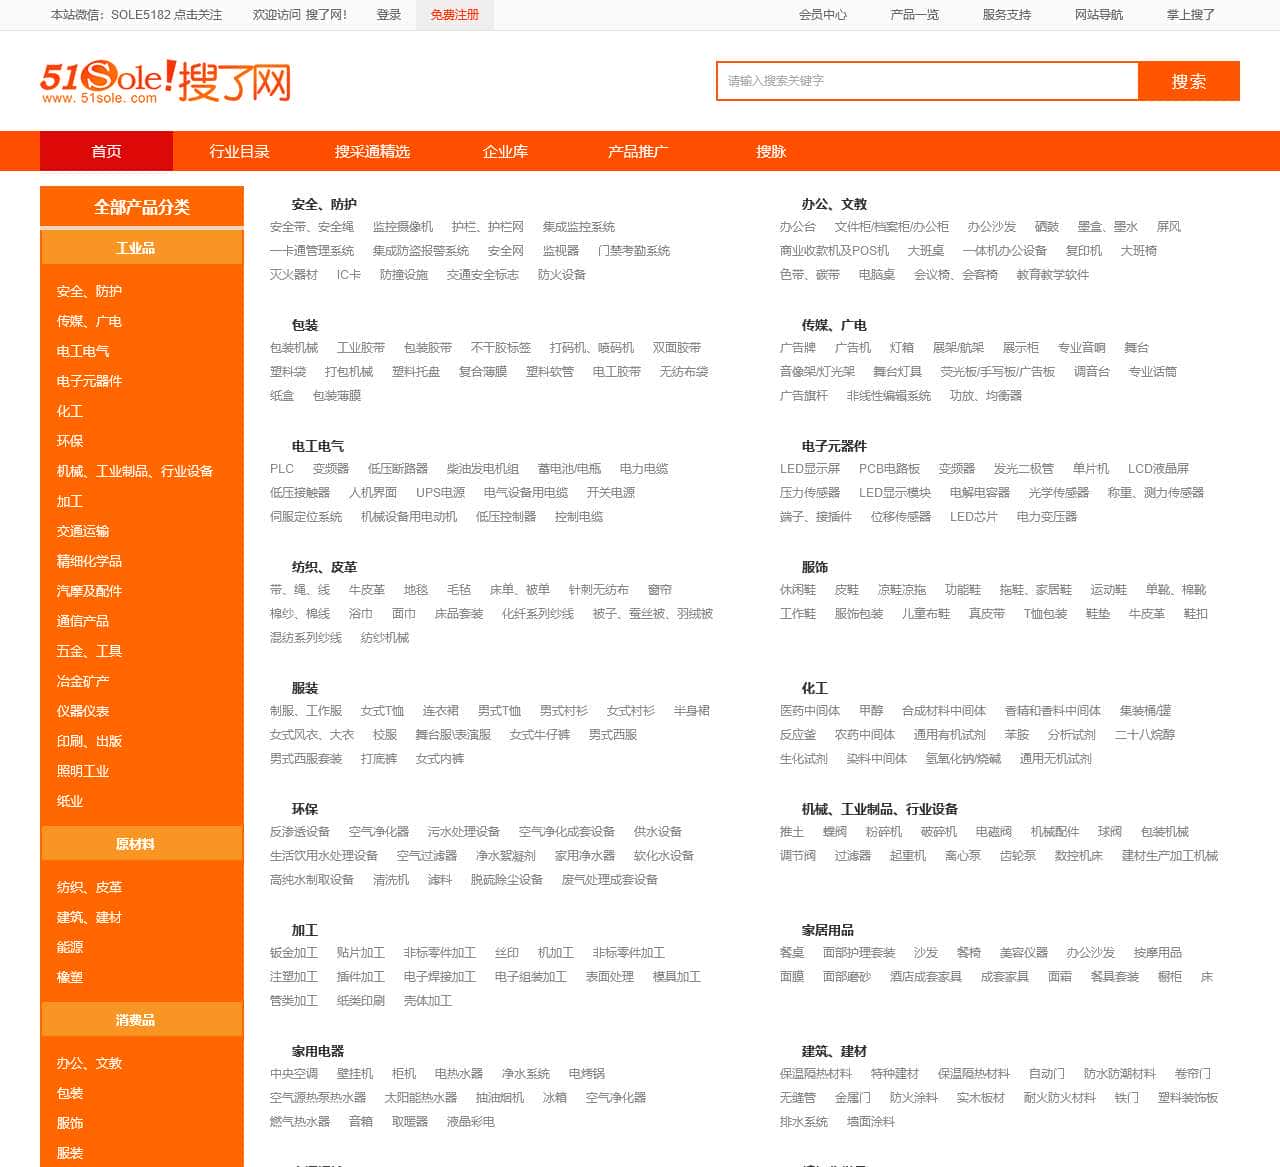
Task: Expand the 网站导航 top menu
Action: (1098, 15)
